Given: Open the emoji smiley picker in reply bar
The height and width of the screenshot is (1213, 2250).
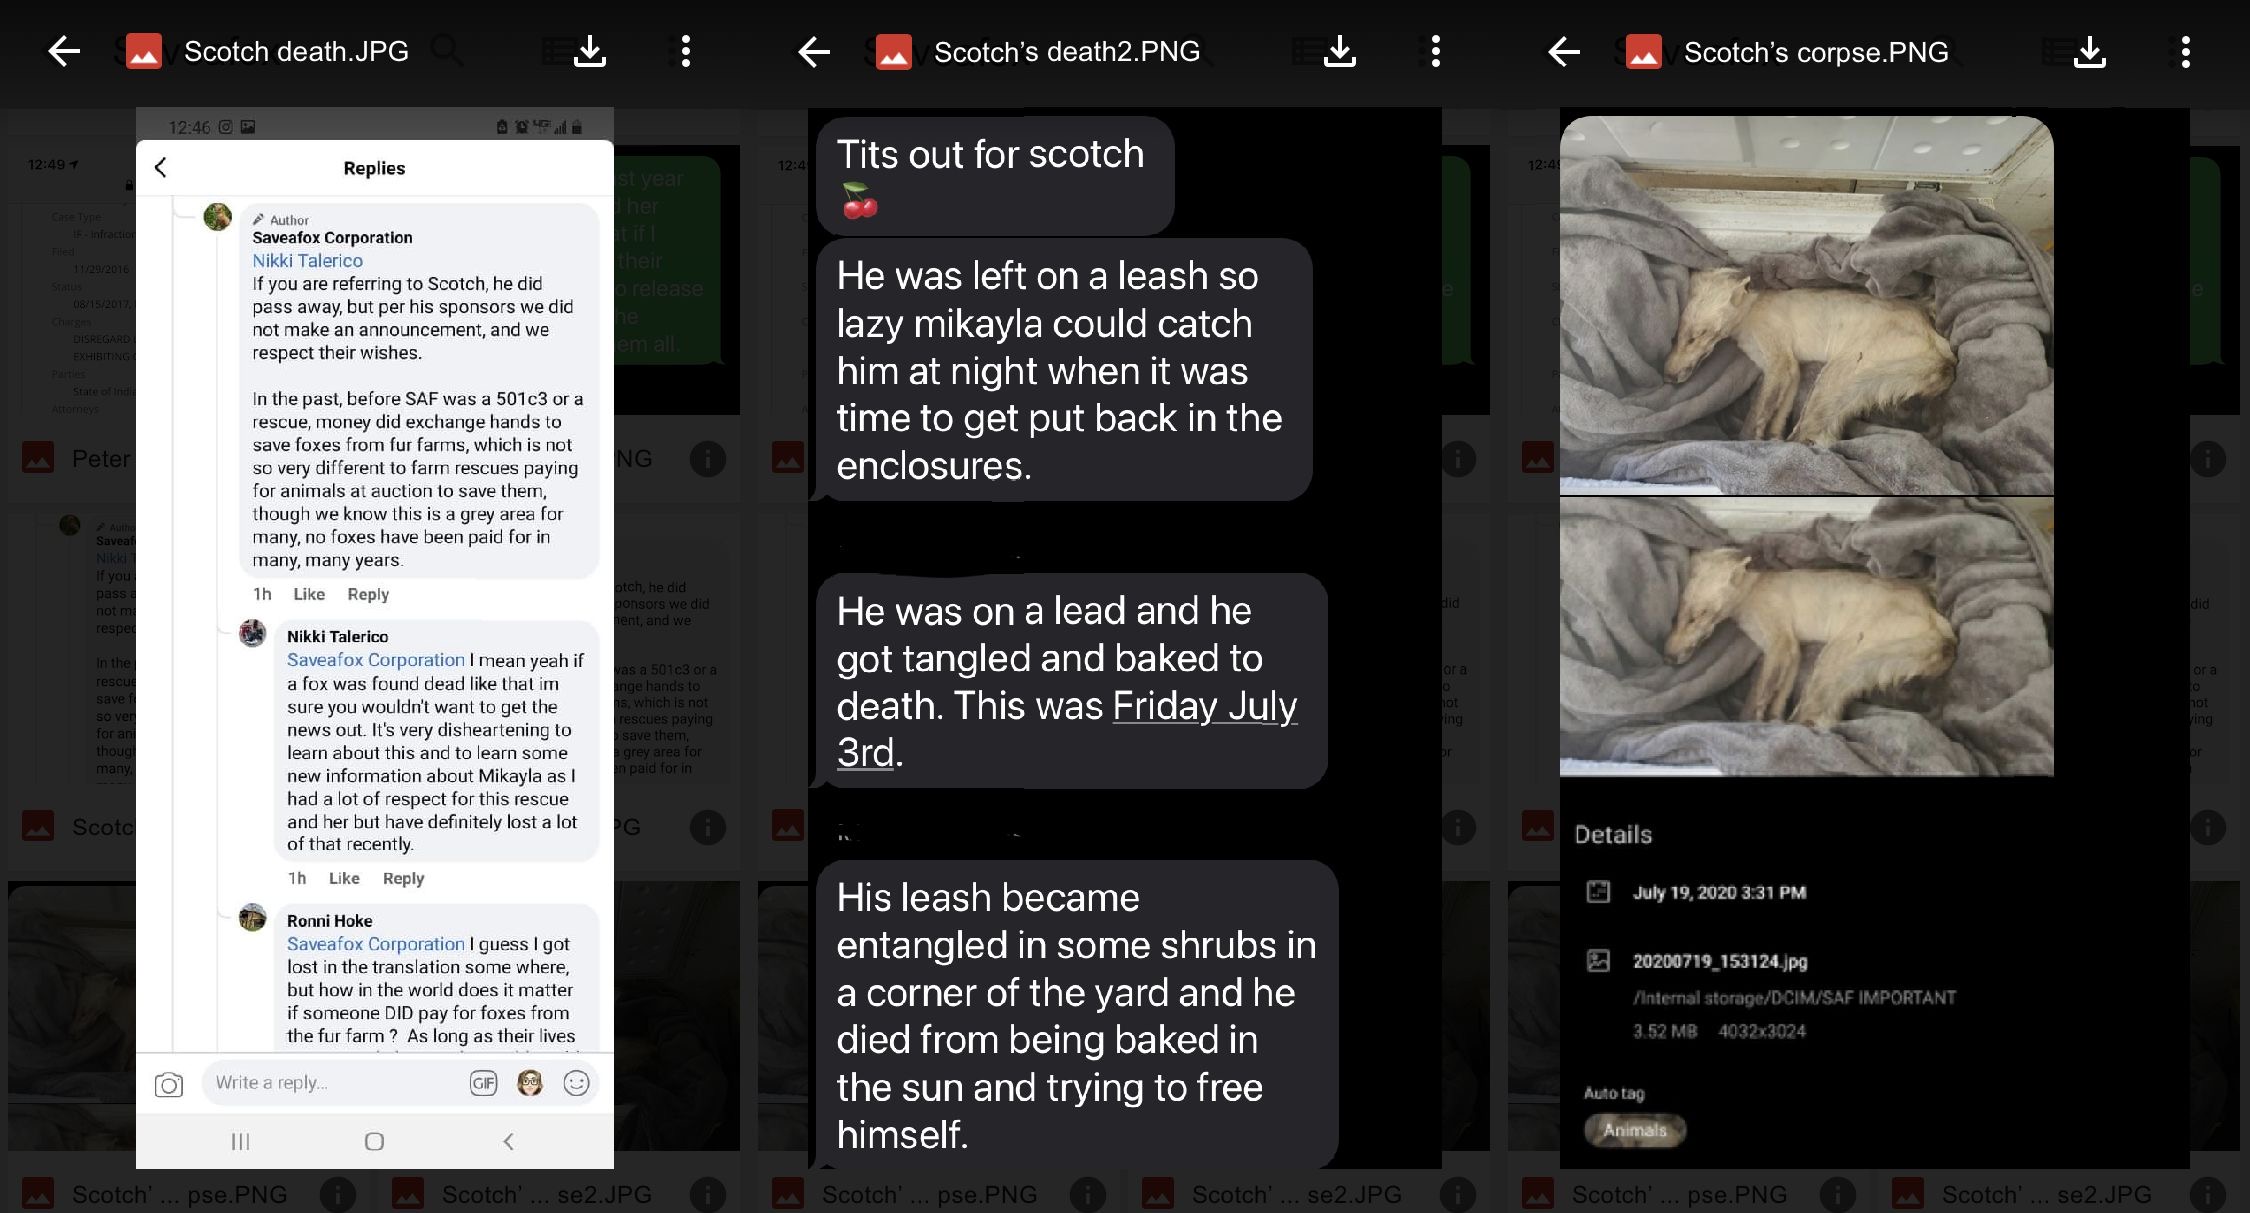Looking at the screenshot, I should [x=577, y=1083].
